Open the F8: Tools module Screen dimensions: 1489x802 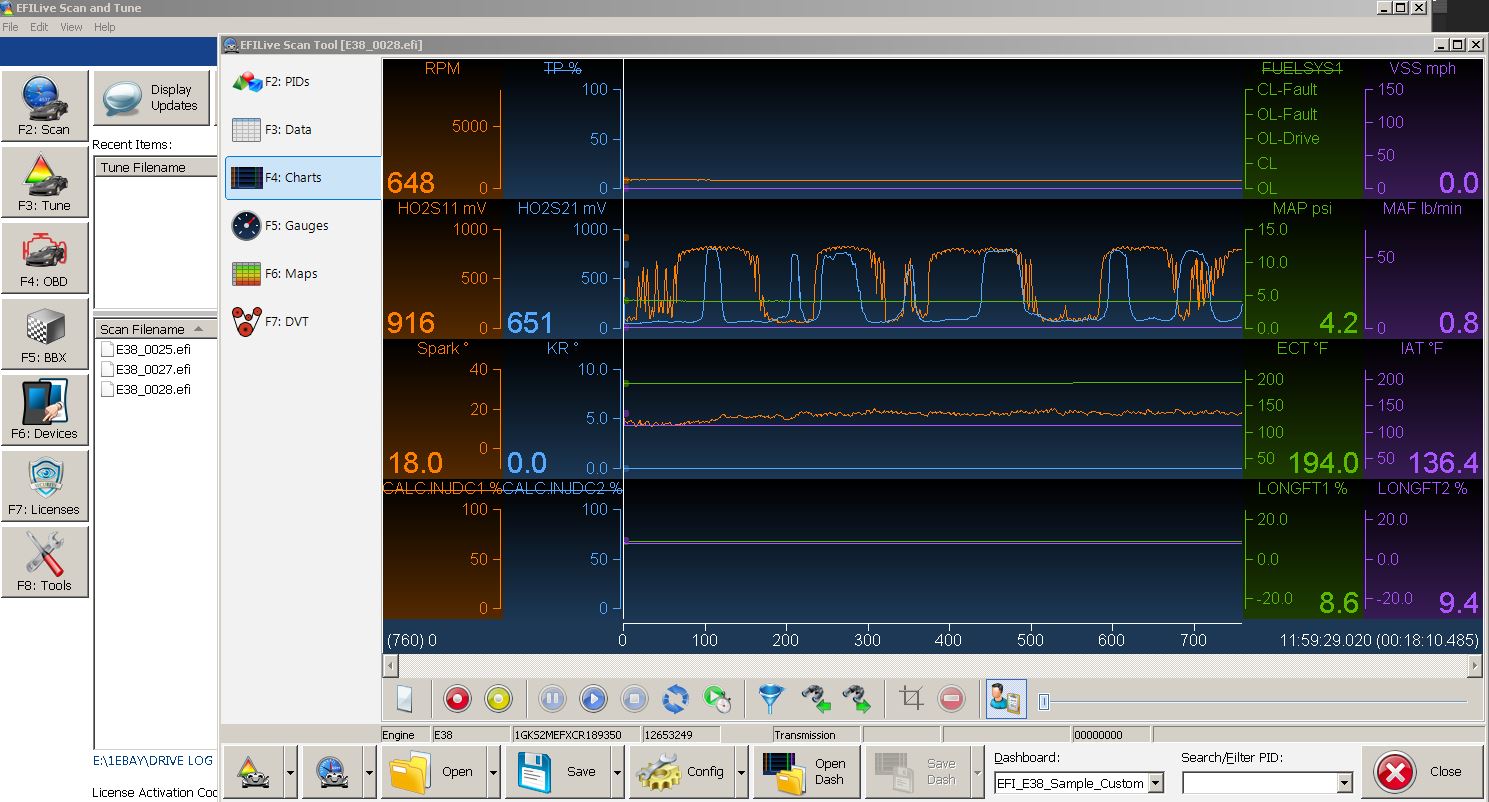(x=44, y=561)
